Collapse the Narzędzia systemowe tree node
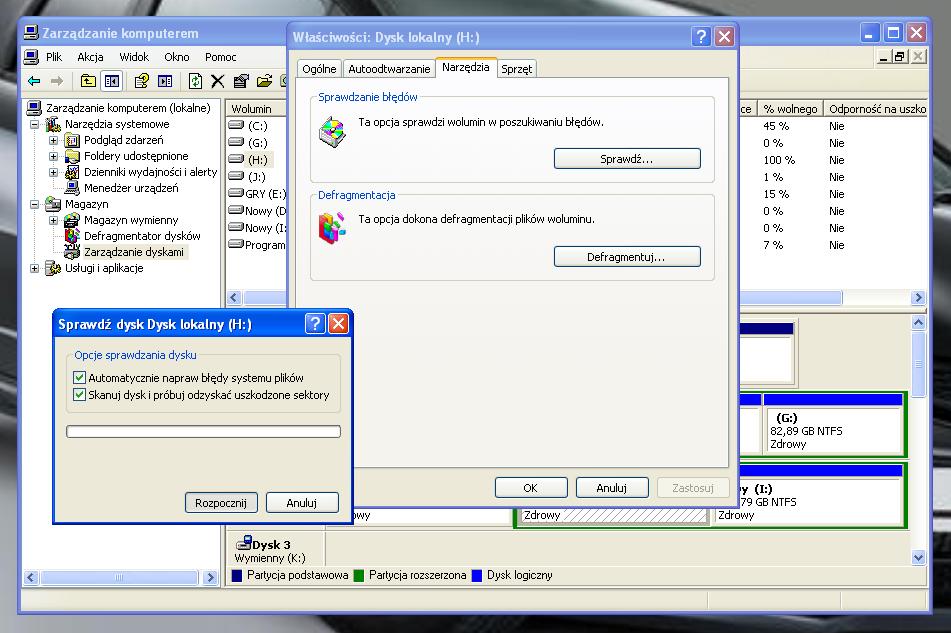The width and height of the screenshot is (951, 633). (35, 124)
